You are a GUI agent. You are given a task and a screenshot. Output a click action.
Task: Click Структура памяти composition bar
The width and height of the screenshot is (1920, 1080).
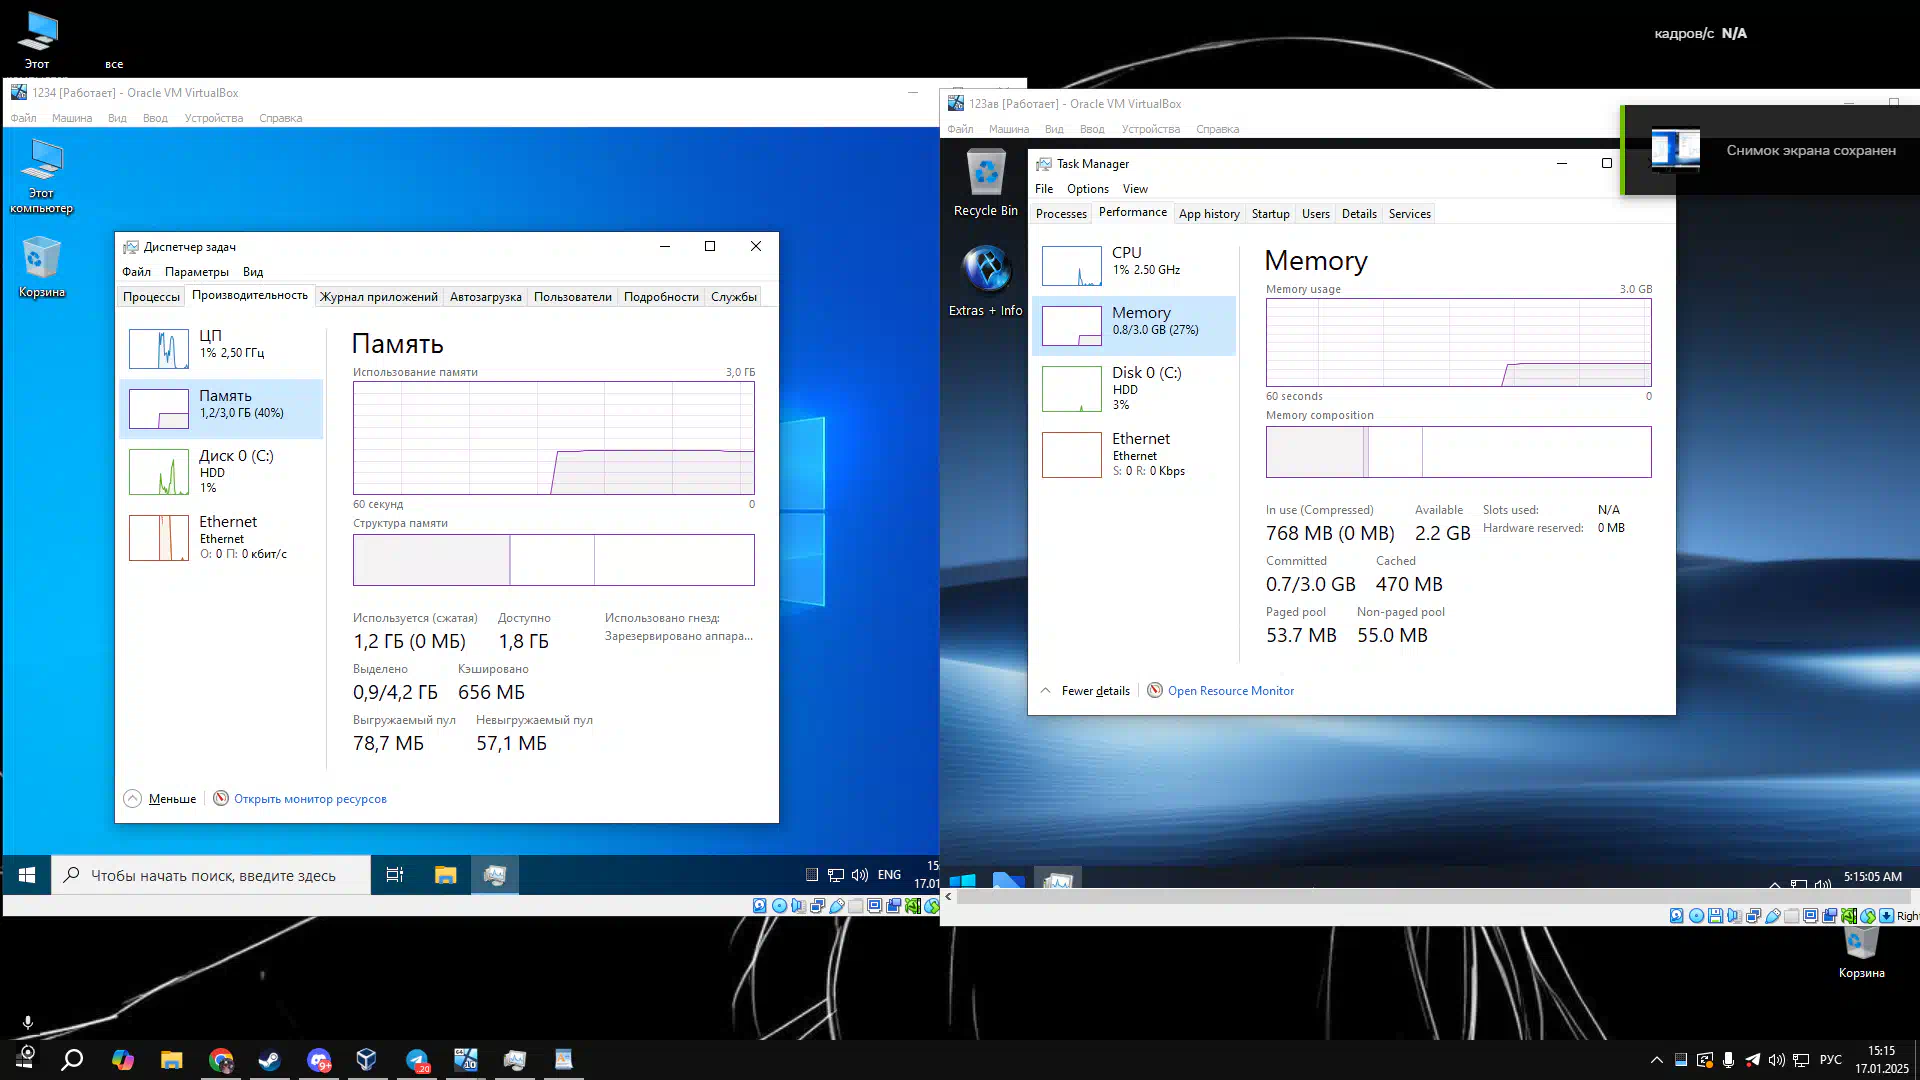553,560
